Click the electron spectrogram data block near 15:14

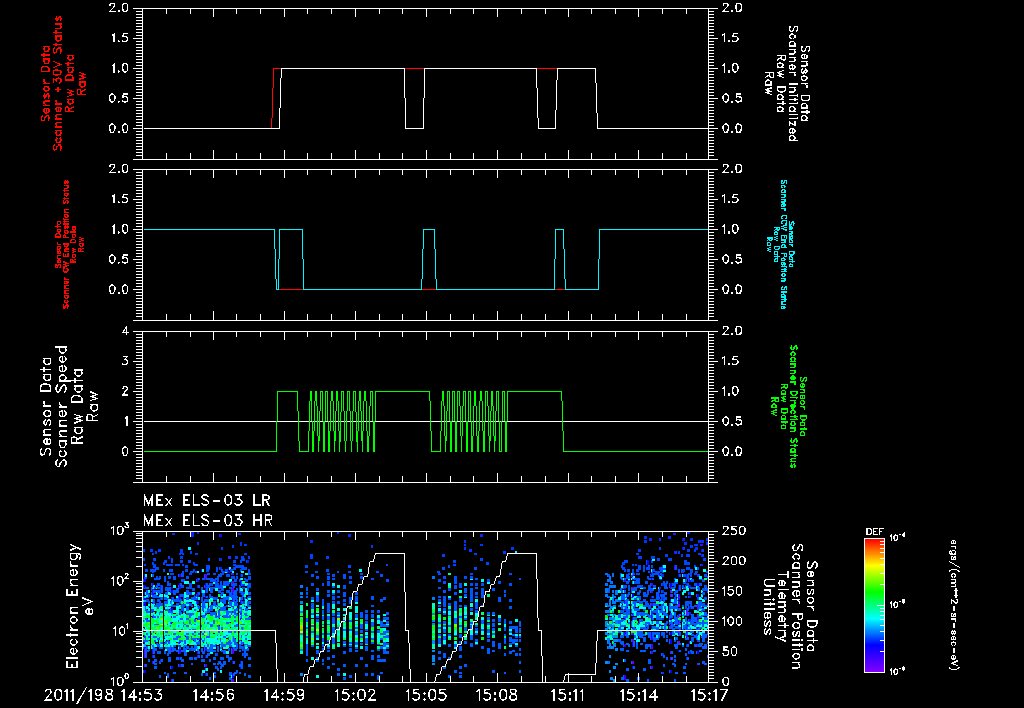(656, 606)
